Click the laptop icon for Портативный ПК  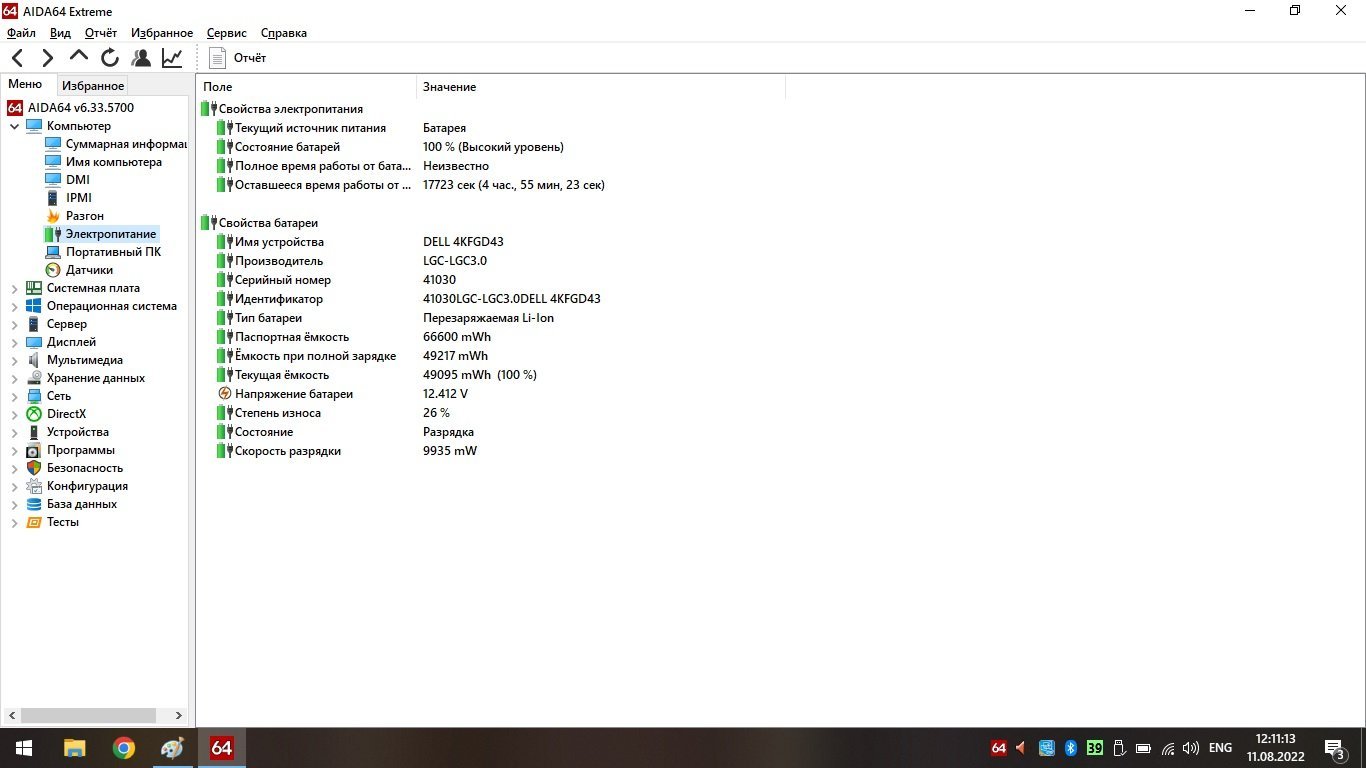point(53,252)
